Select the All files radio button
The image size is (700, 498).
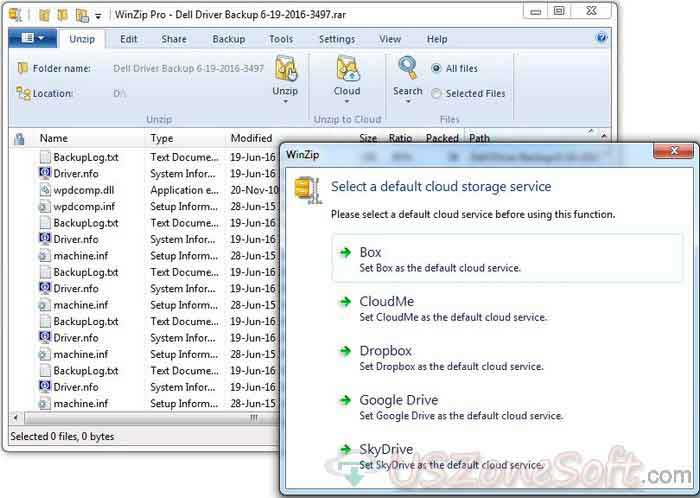coord(436,68)
